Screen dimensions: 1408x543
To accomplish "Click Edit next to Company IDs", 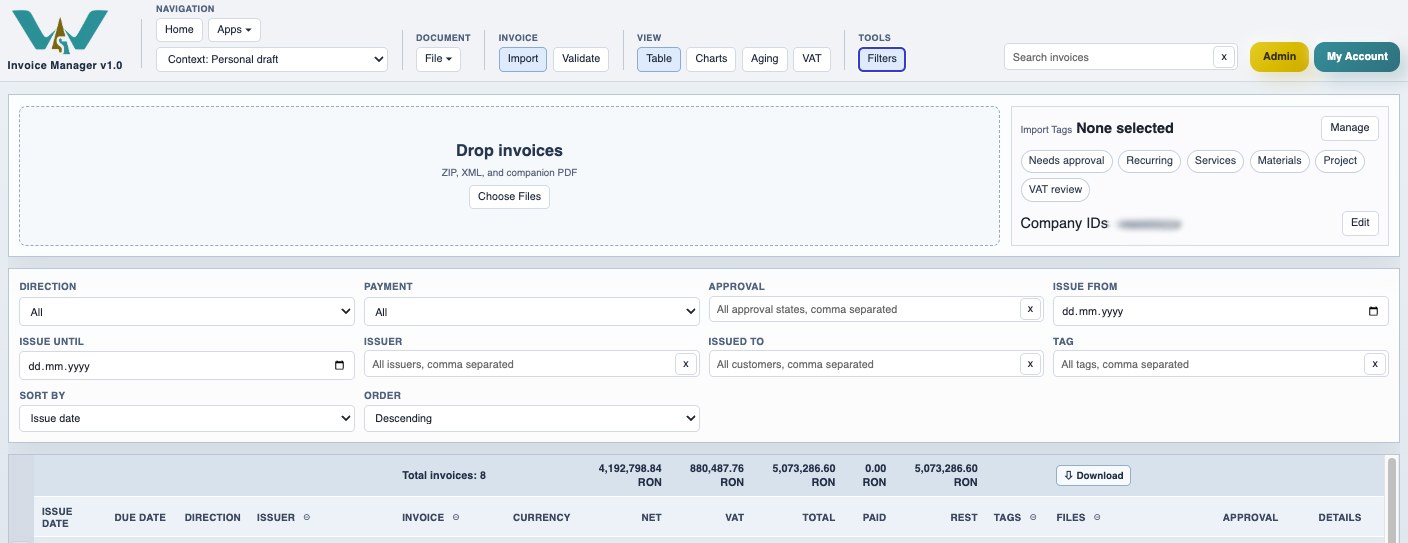I will click(1360, 223).
